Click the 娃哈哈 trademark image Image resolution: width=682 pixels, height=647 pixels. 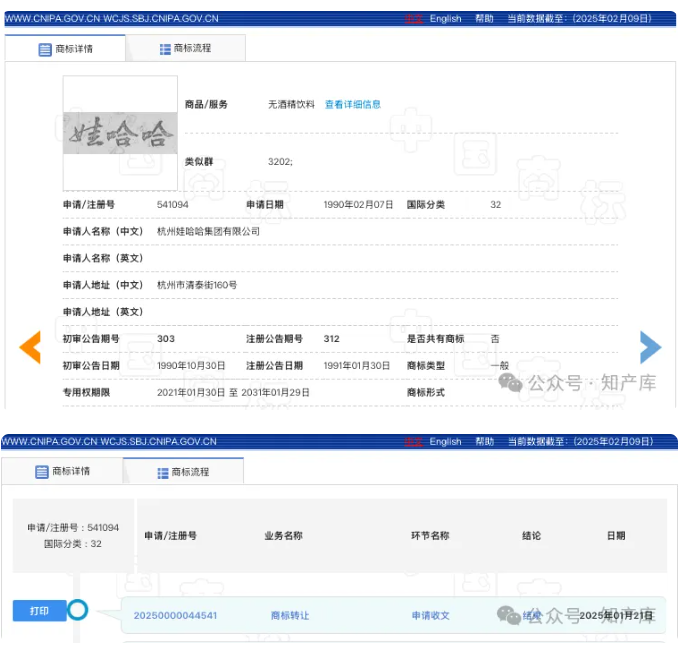tap(120, 133)
